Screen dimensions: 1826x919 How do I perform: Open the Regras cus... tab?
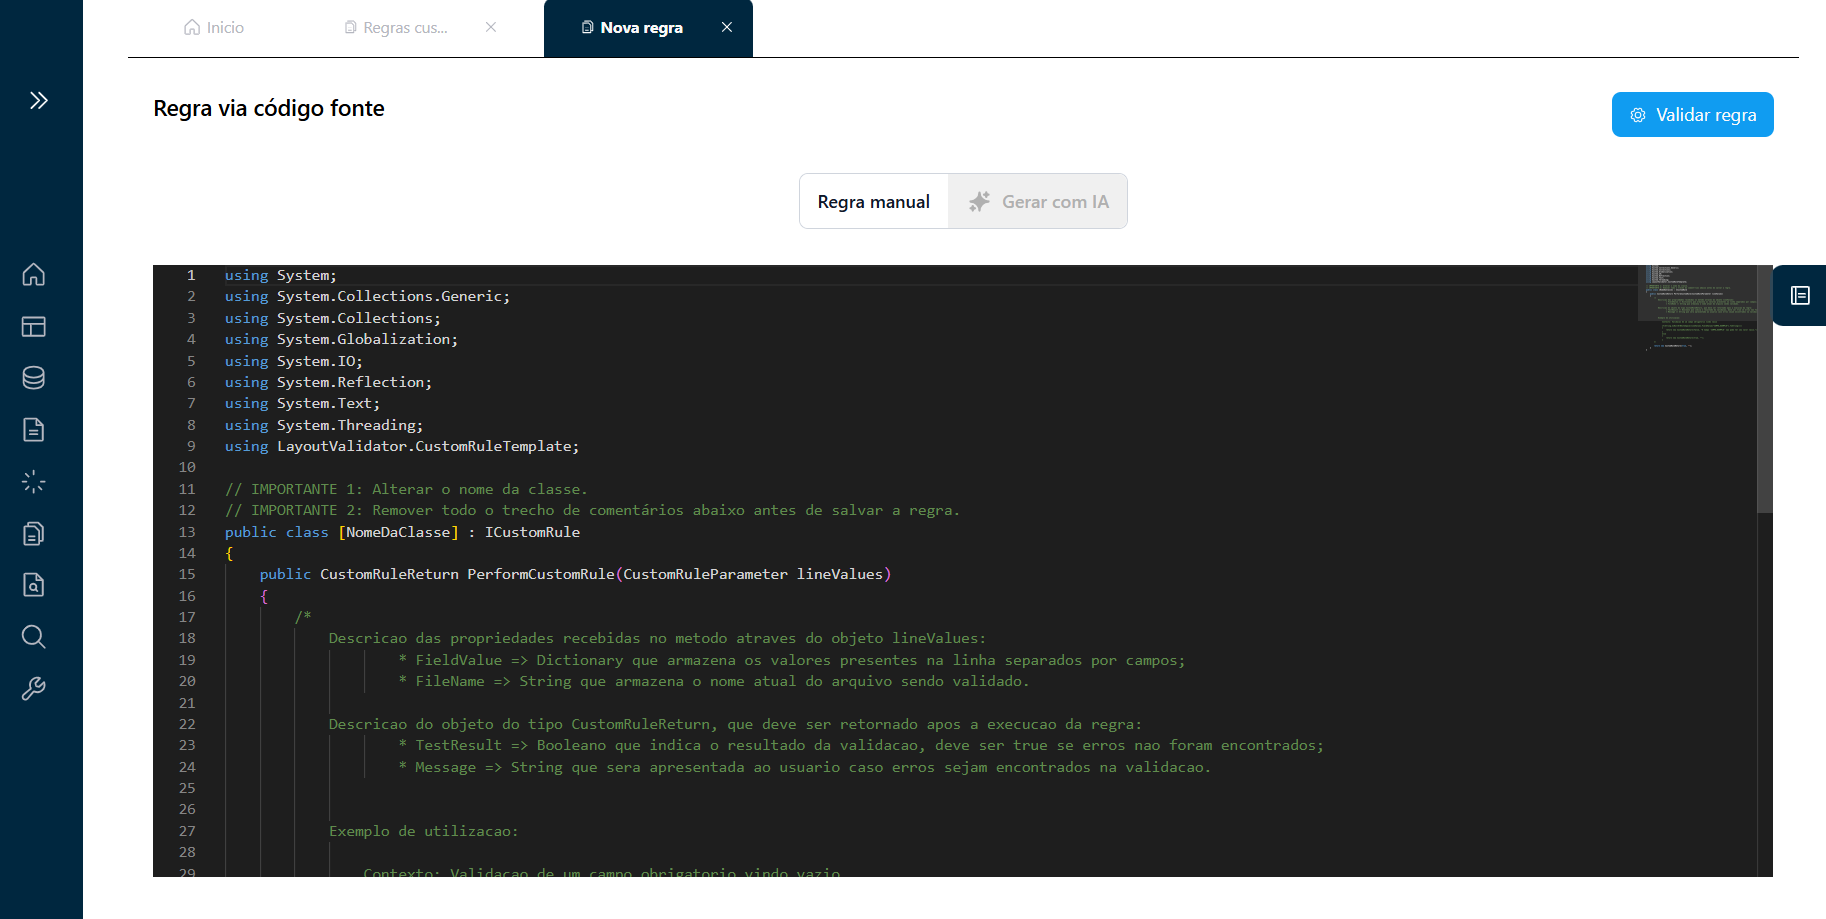pos(398,27)
